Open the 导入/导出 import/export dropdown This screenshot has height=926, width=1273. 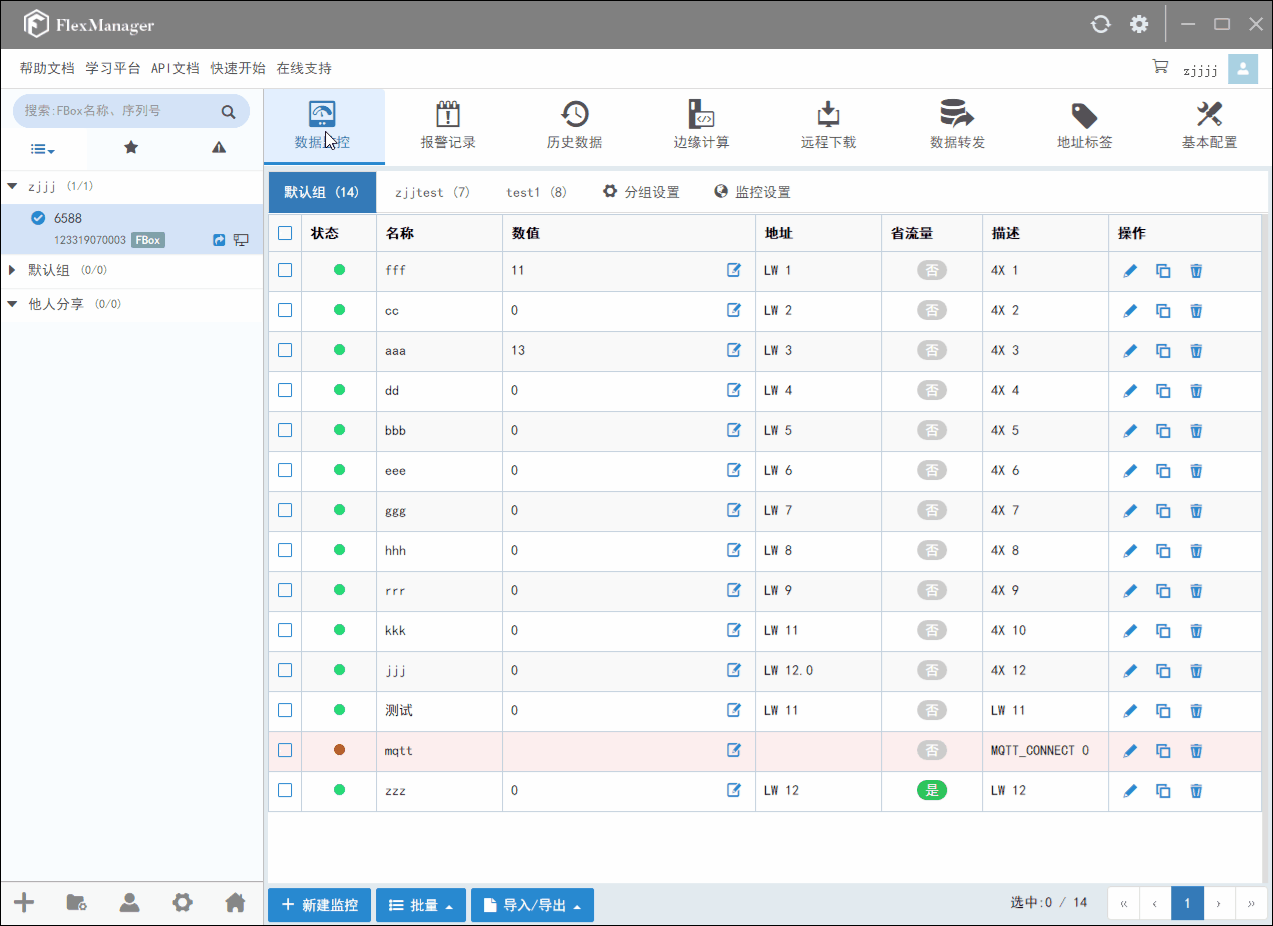point(532,905)
